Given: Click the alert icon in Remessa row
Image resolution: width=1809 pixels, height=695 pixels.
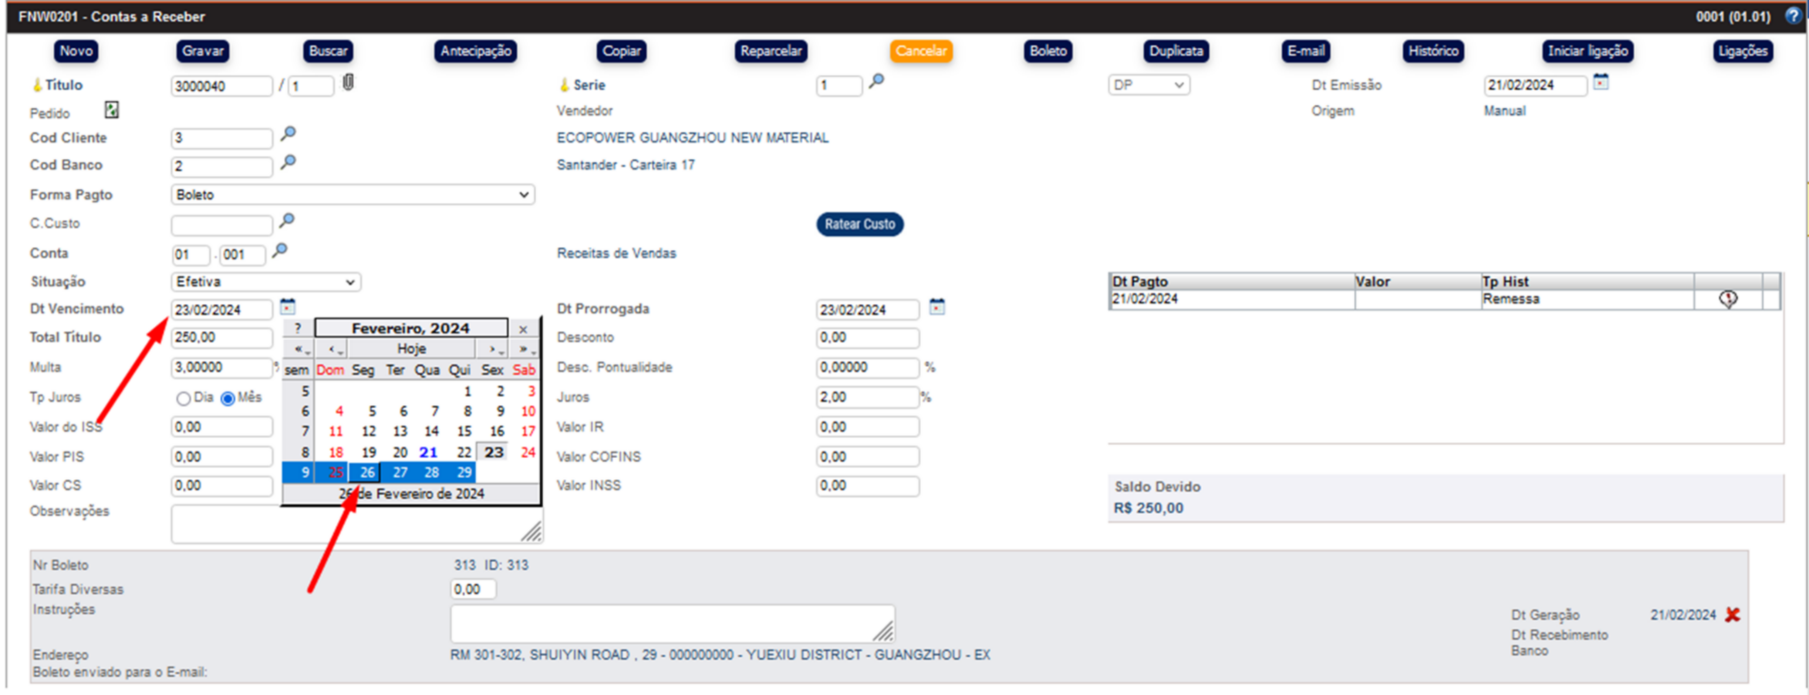Looking at the screenshot, I should [x=1728, y=299].
